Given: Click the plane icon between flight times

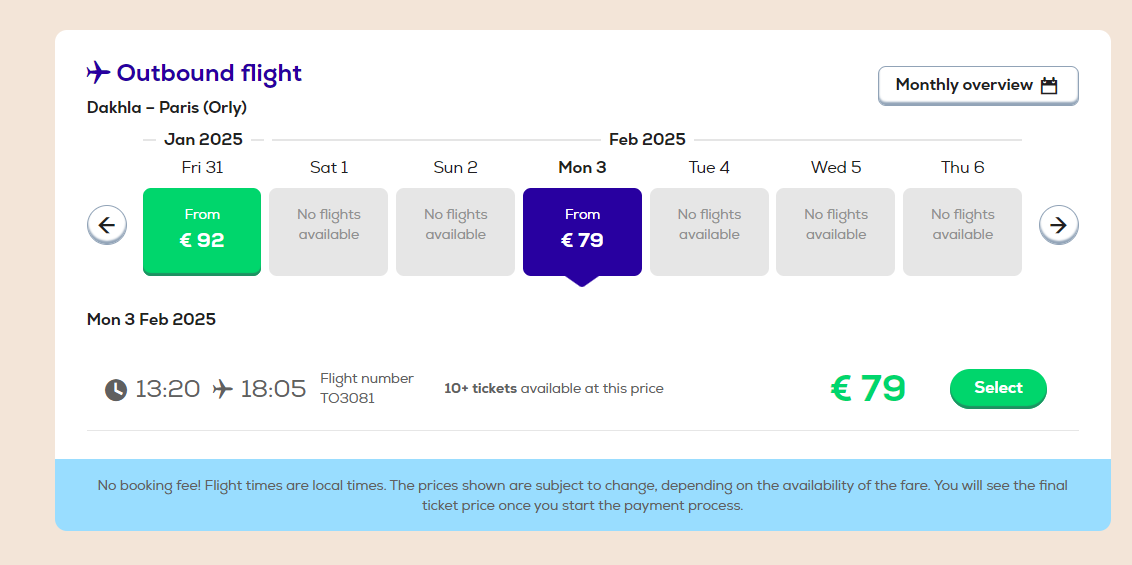Looking at the screenshot, I should (222, 389).
